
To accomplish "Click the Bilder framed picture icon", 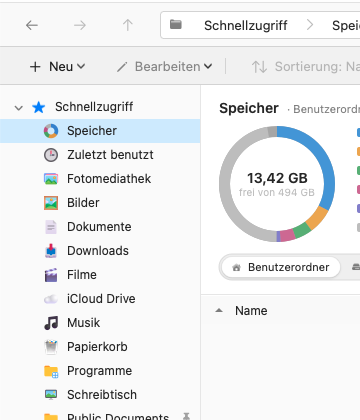I will click(x=51, y=203).
